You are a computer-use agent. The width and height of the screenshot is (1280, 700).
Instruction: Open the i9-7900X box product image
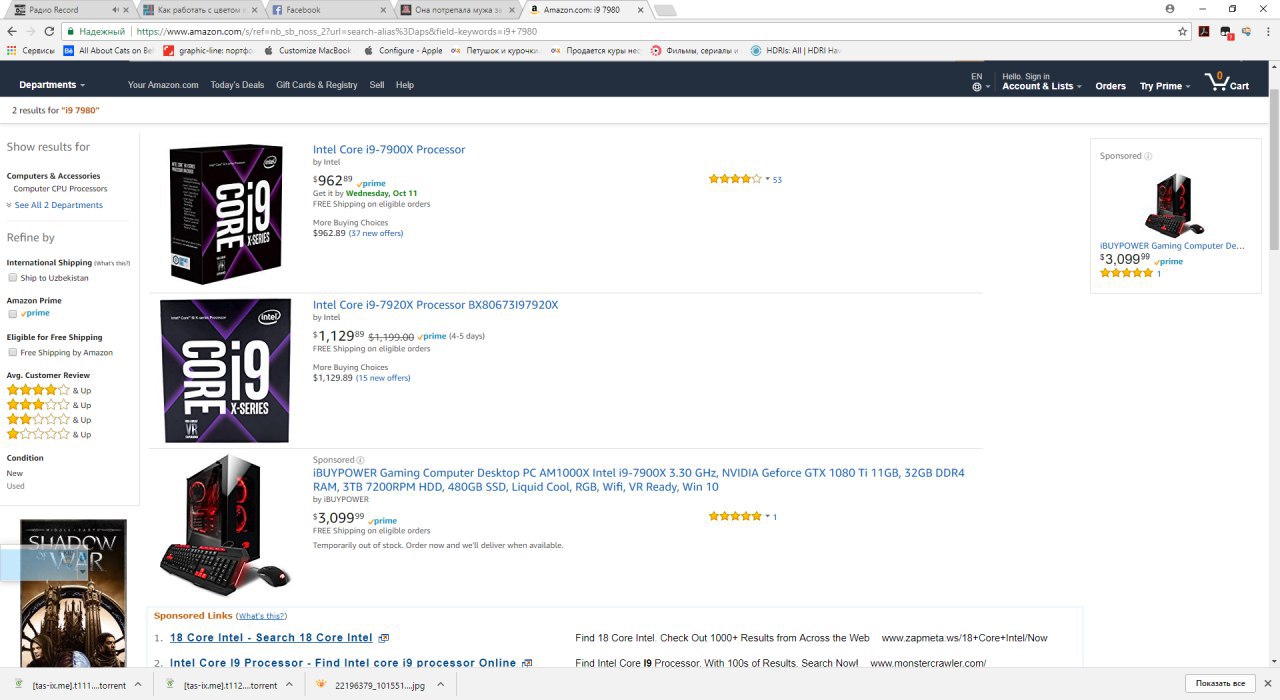226,215
